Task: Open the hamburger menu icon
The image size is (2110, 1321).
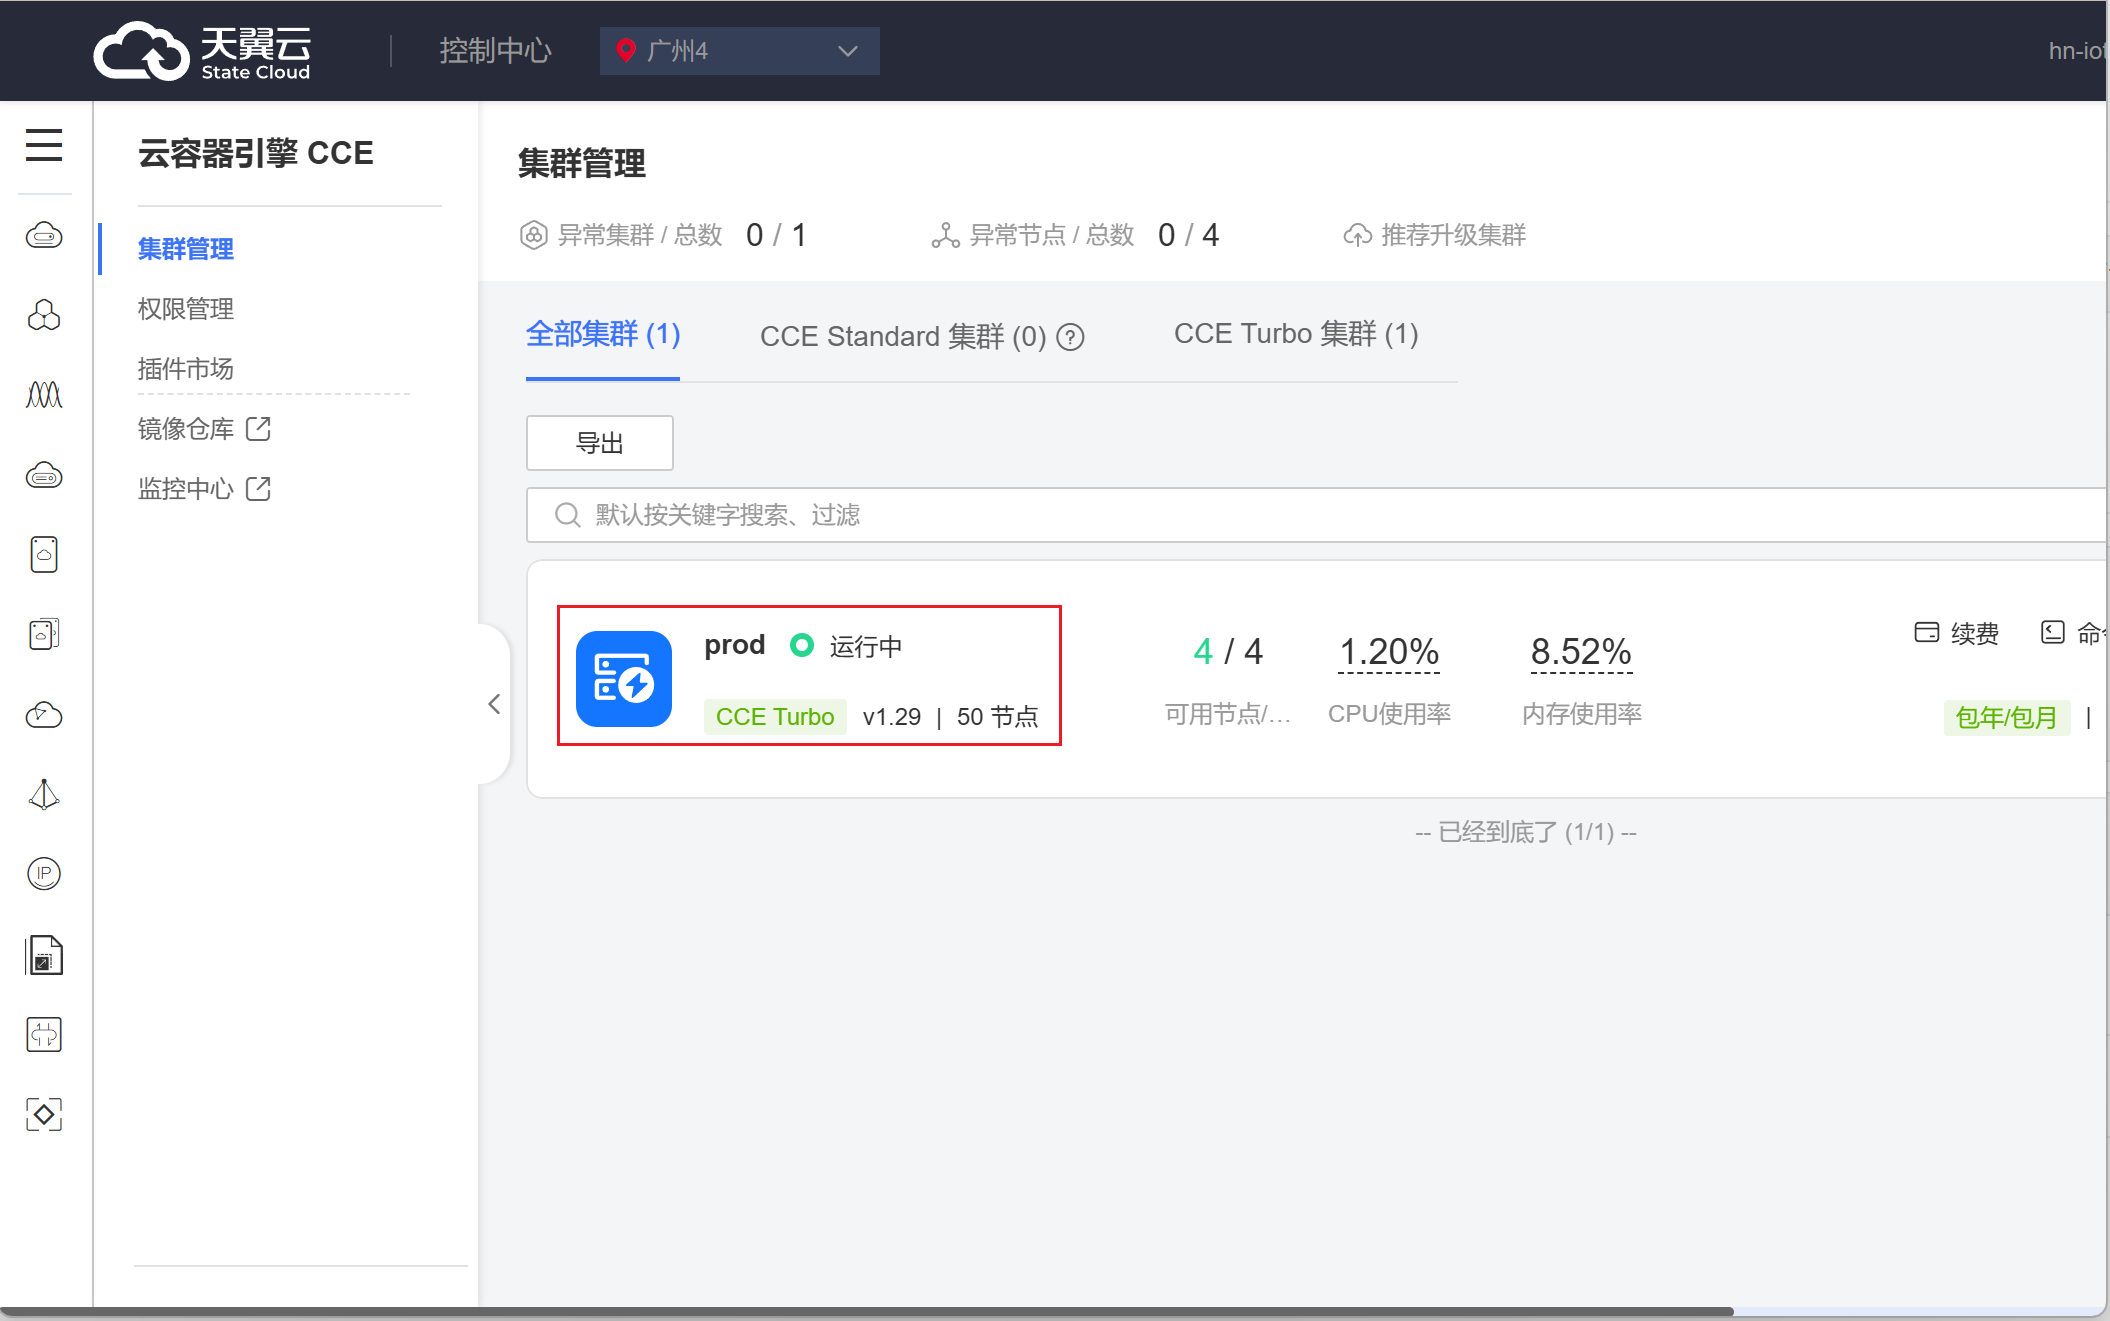Action: pyautogui.click(x=44, y=145)
